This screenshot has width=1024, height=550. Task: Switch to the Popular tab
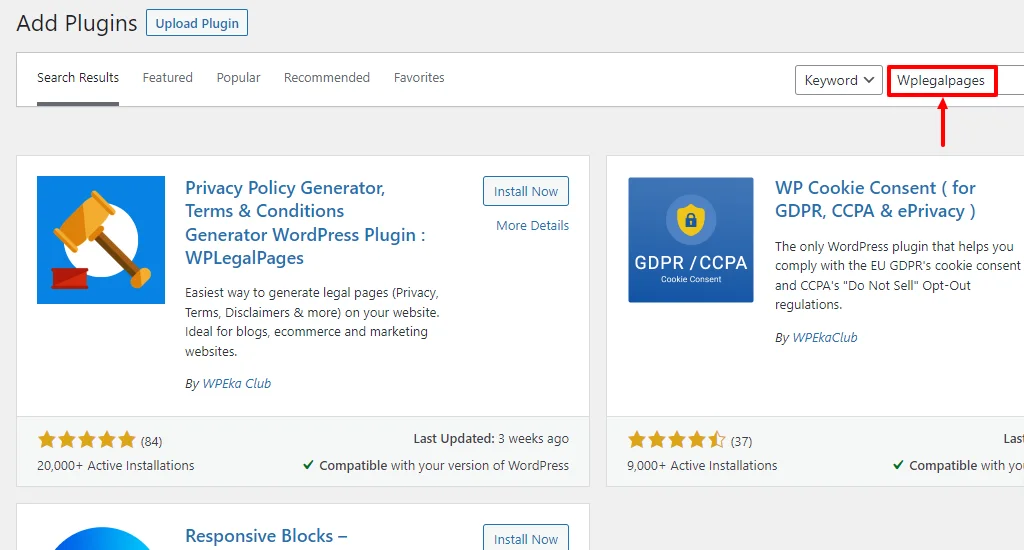[238, 78]
